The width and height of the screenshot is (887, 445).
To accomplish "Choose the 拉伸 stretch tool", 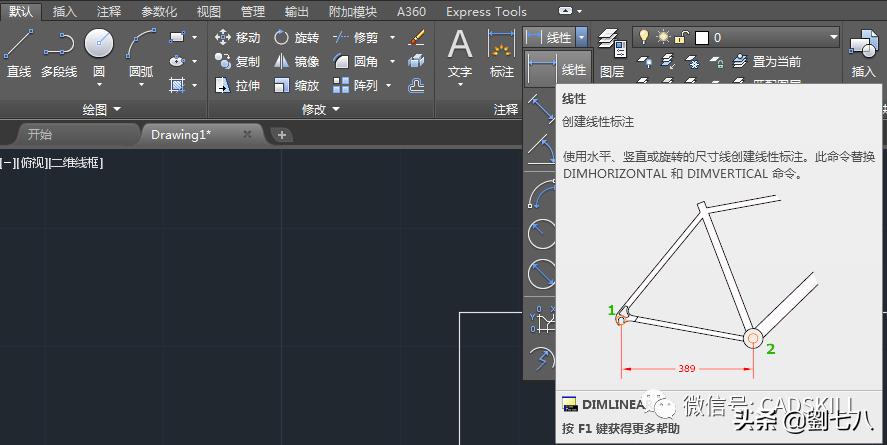I will (238, 85).
